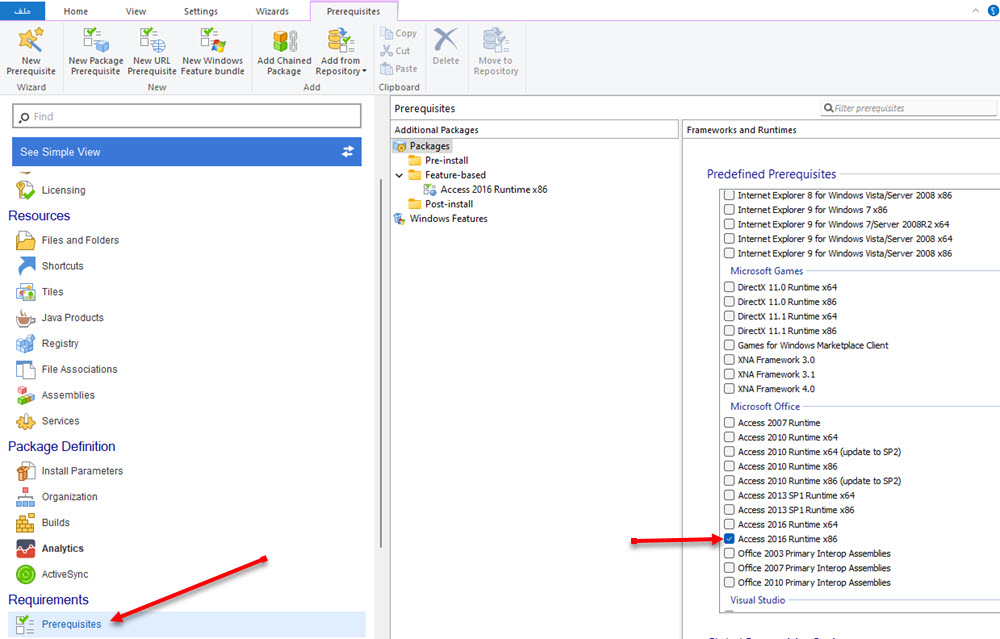Uncheck Access 2016 Runtime x86
This screenshot has width=1000, height=639.
729,539
